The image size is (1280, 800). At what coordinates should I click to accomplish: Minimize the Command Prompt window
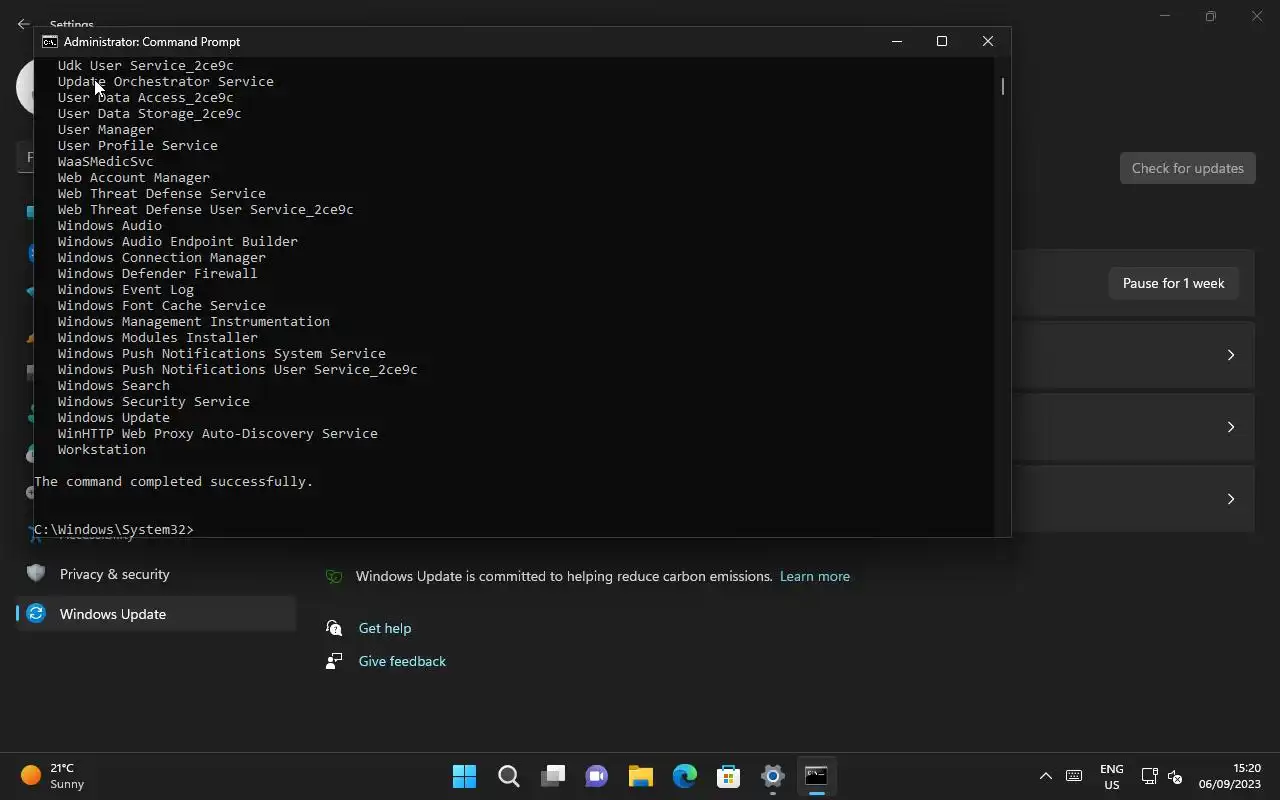[x=897, y=41]
